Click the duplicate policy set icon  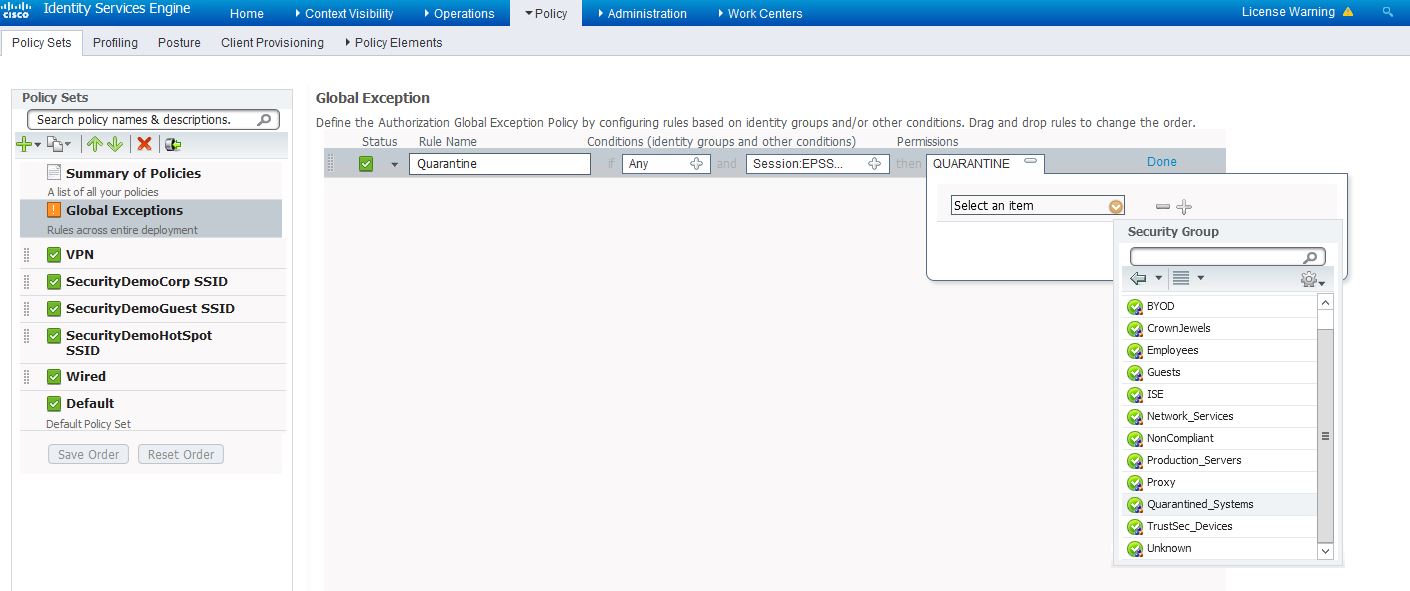(x=55, y=144)
